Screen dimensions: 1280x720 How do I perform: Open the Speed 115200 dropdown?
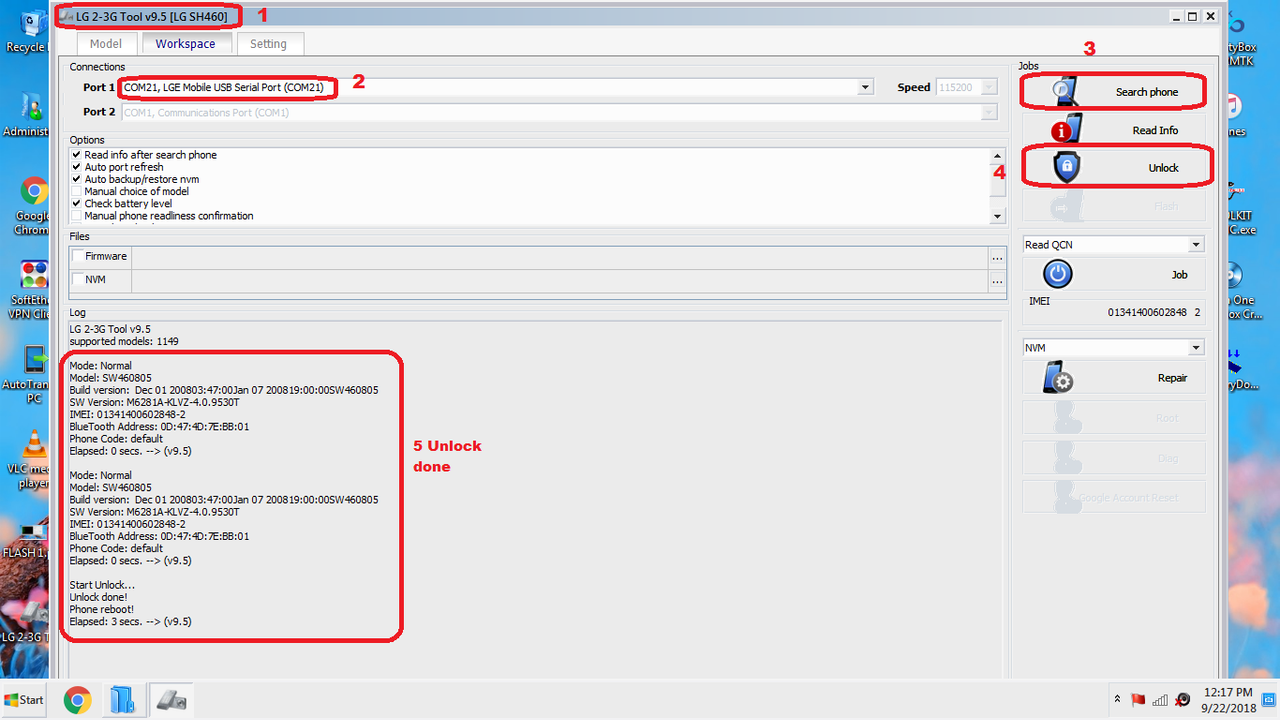pyautogui.click(x=990, y=88)
